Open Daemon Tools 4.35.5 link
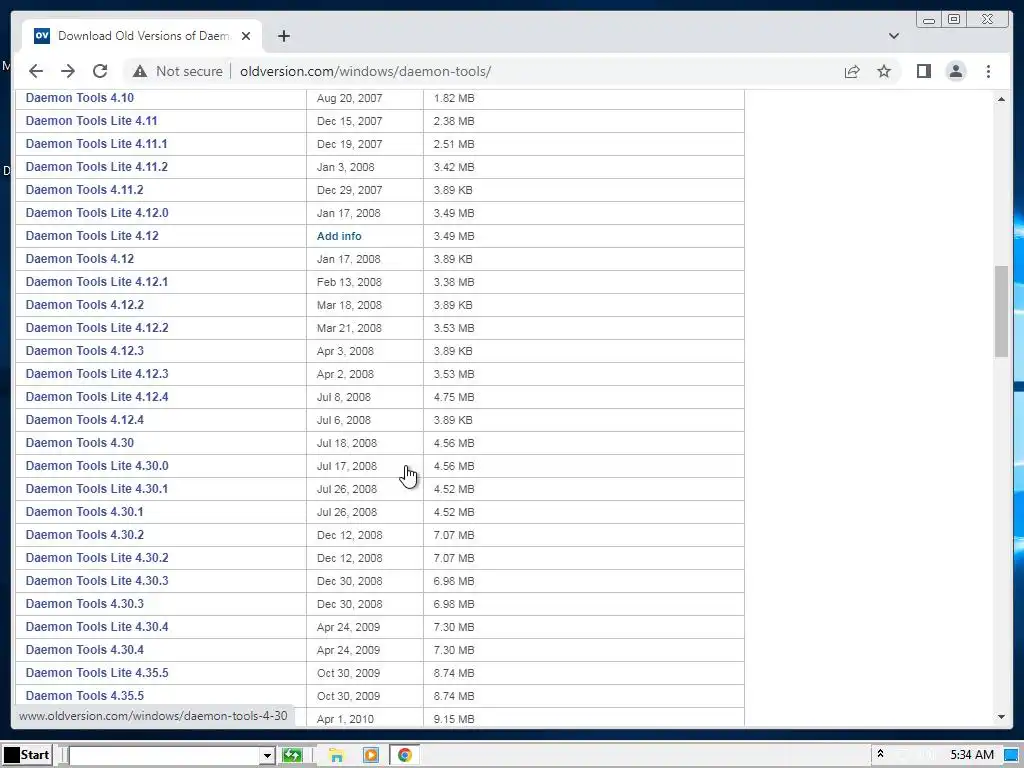This screenshot has height=768, width=1024. pyautogui.click(x=84, y=696)
